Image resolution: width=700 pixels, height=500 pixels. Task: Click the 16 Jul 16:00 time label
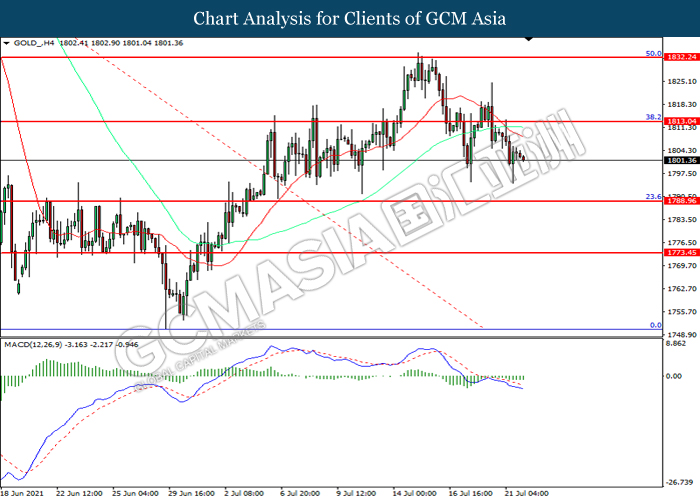[471, 493]
